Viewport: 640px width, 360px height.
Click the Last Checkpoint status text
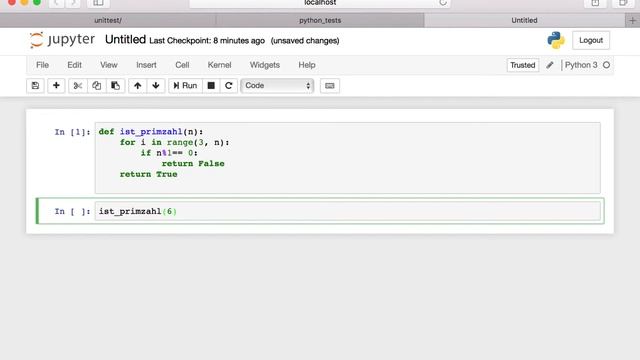click(207, 41)
